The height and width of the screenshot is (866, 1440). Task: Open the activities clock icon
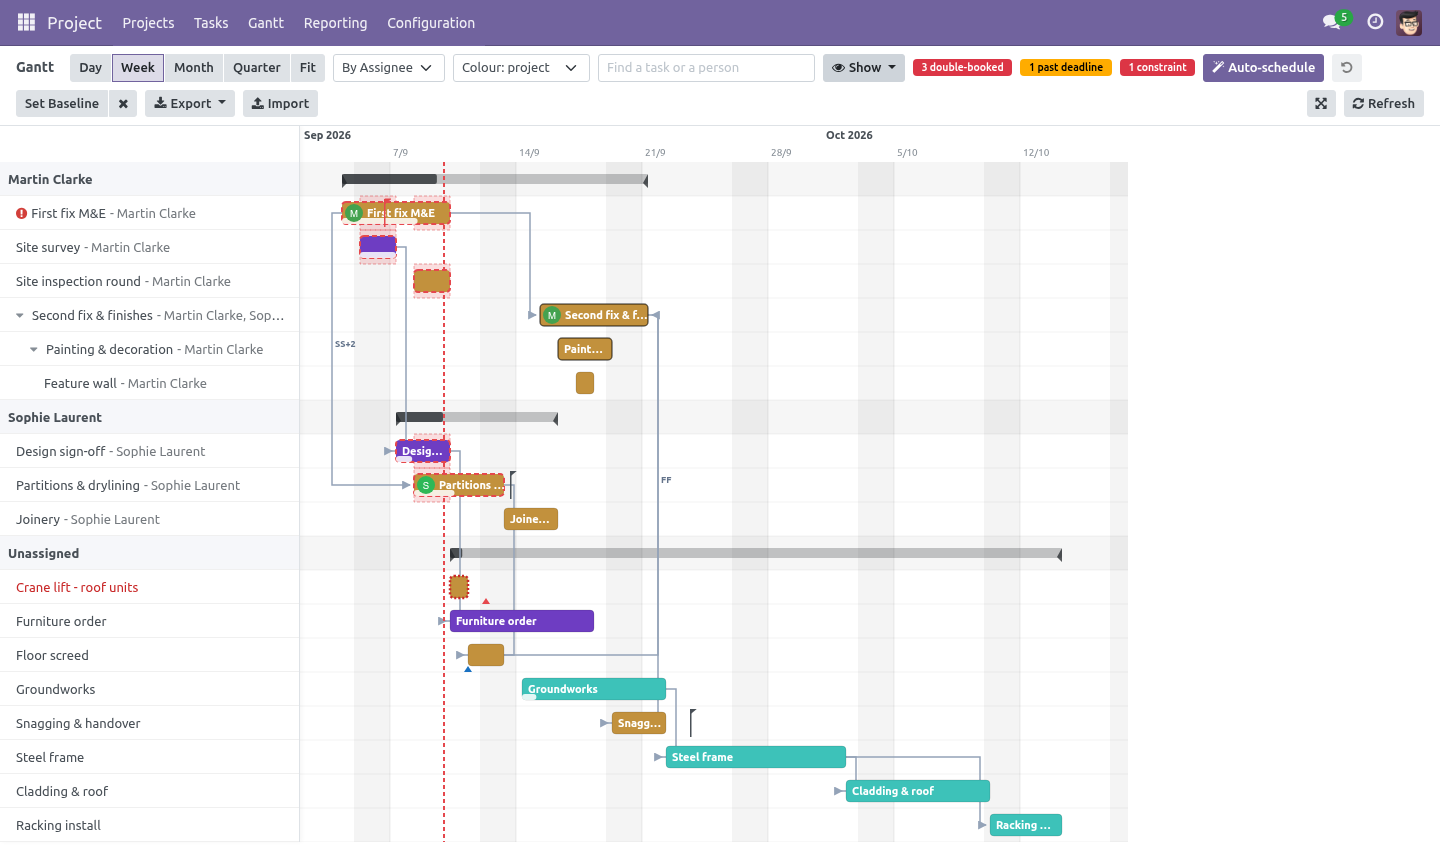tap(1375, 22)
